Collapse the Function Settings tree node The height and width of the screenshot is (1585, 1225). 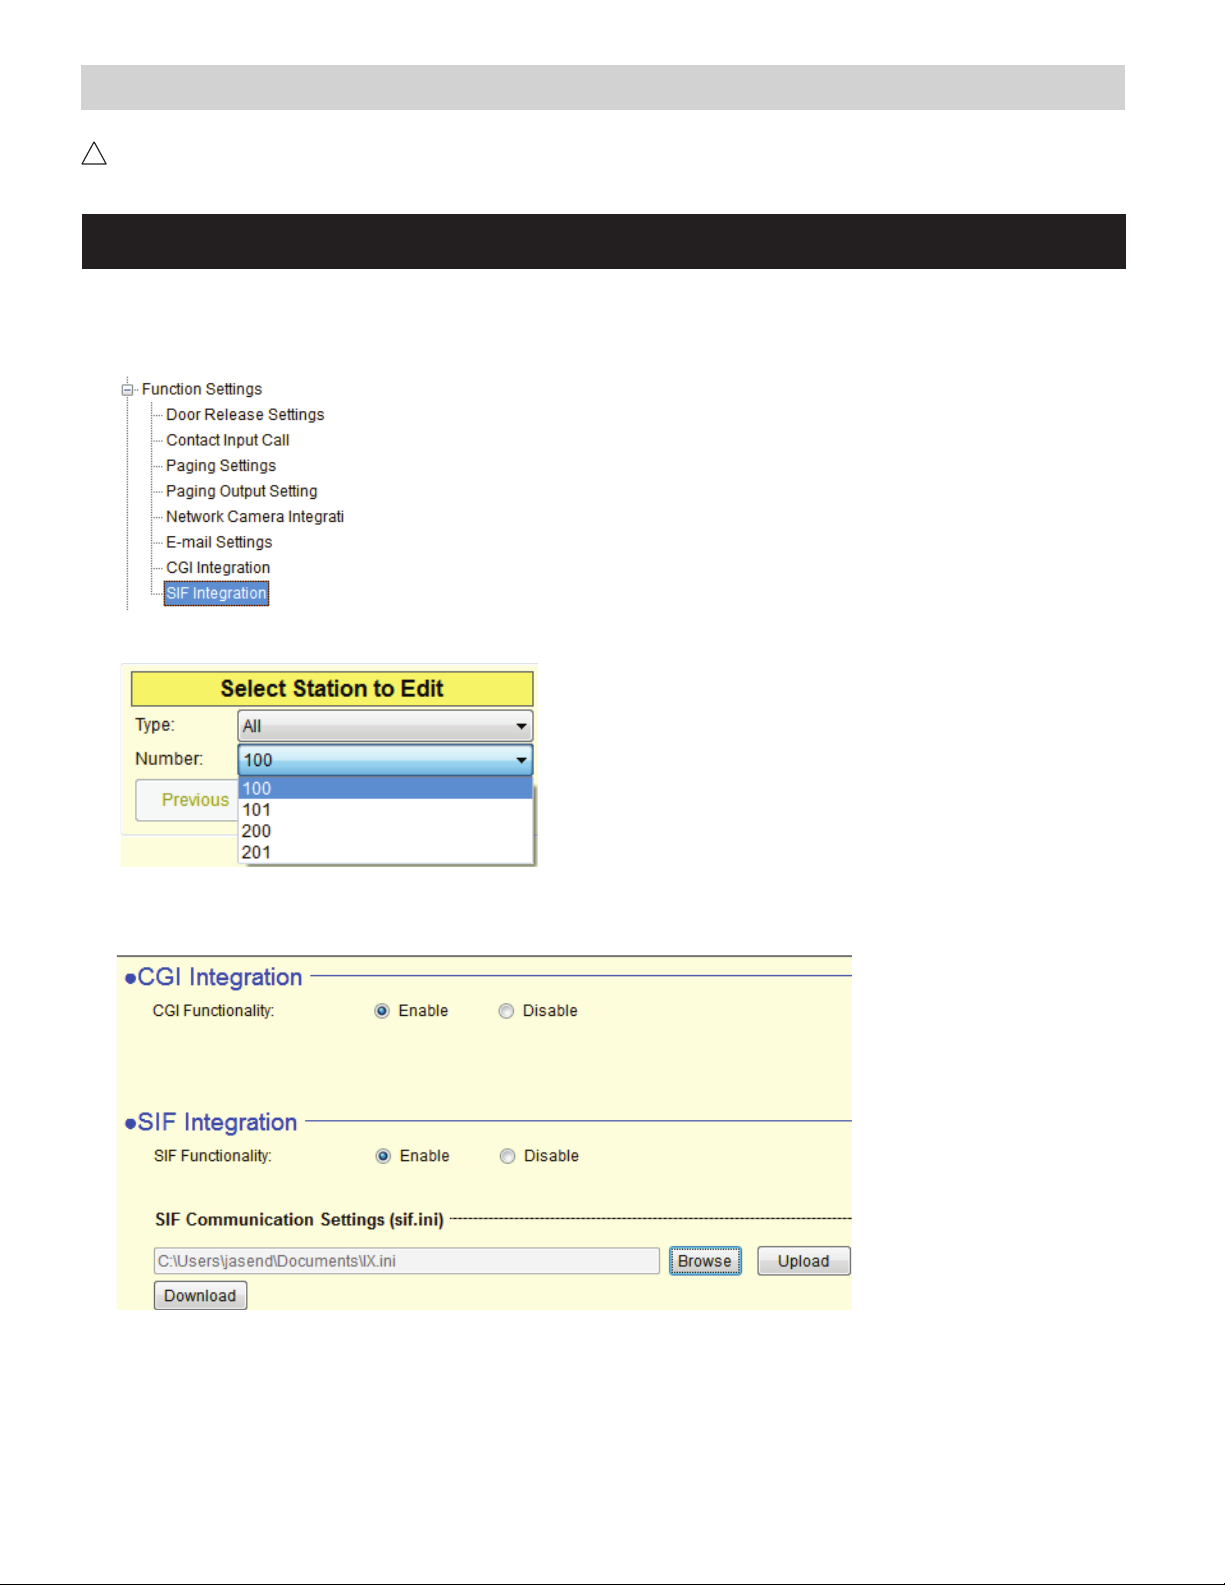[127, 390]
